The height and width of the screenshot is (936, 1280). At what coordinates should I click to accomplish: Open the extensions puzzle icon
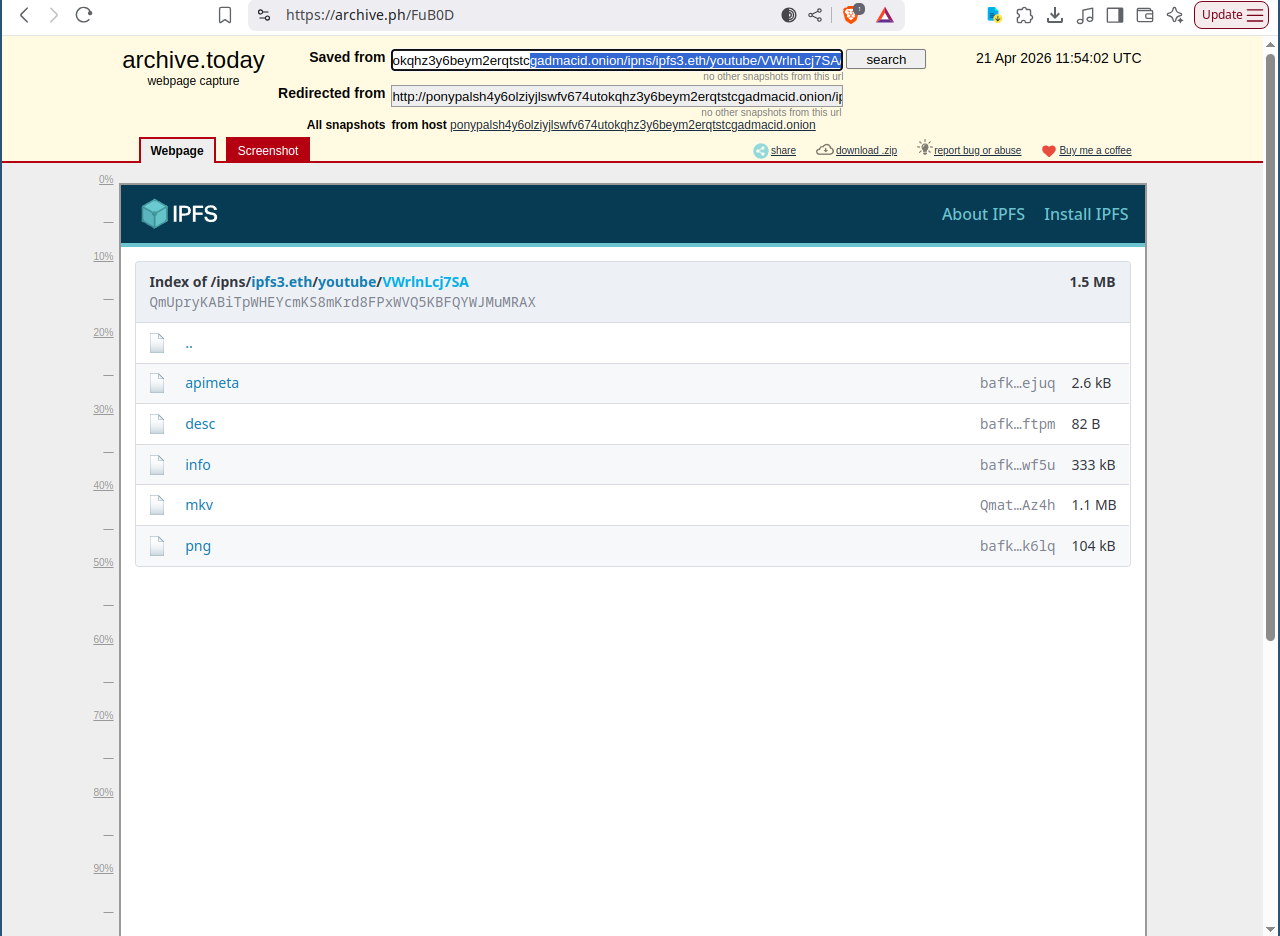(x=1024, y=15)
